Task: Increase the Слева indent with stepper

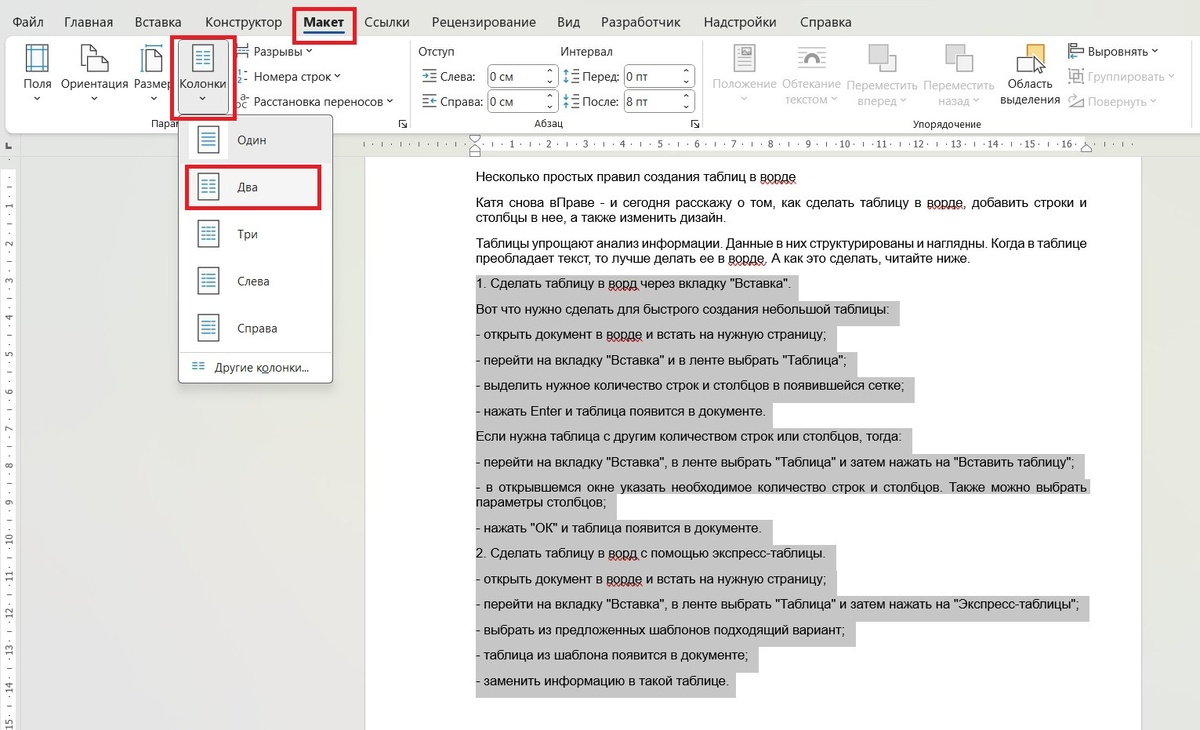Action: [x=550, y=71]
